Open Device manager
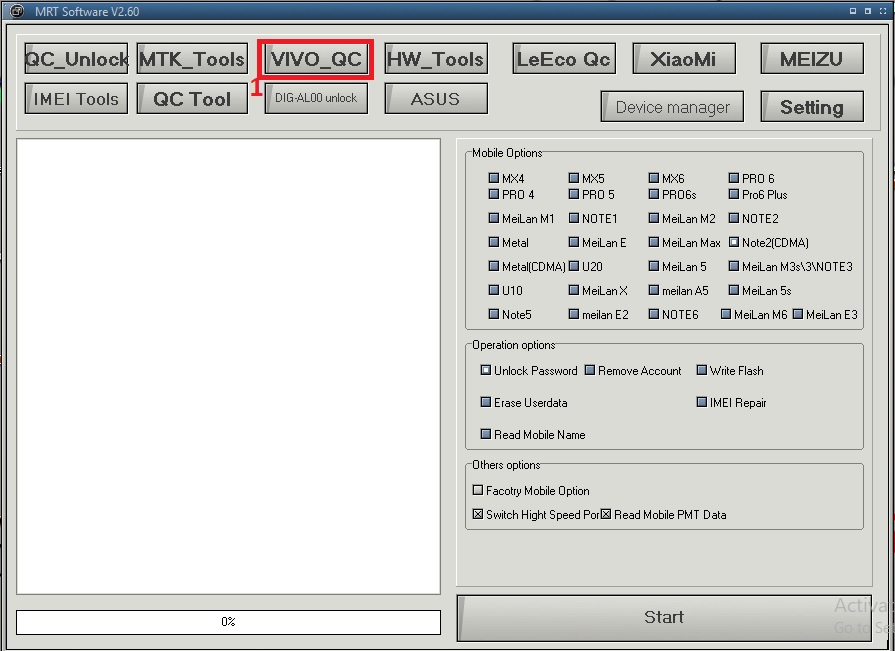This screenshot has height=651, width=895. (672, 107)
